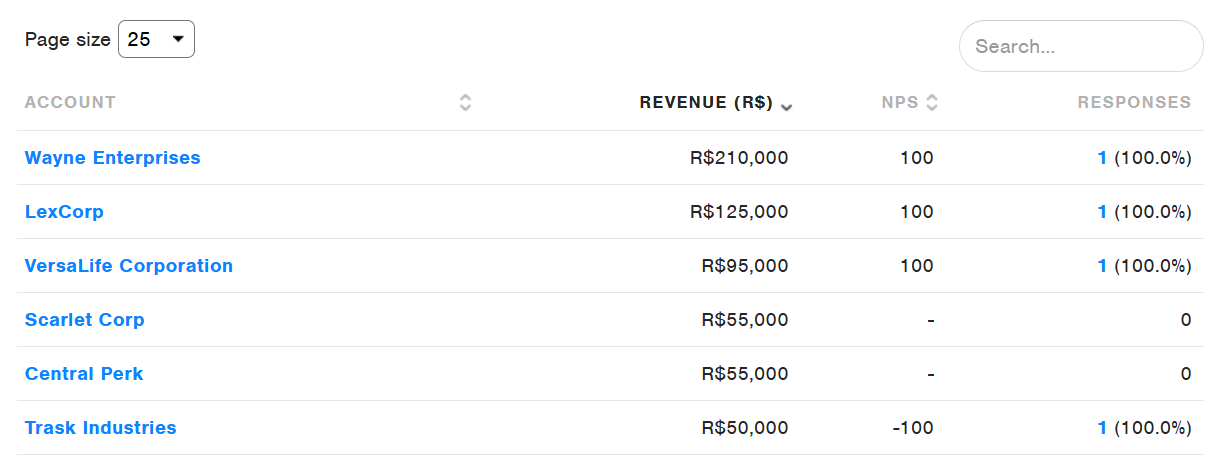View Trask Industries response count link

click(1102, 428)
